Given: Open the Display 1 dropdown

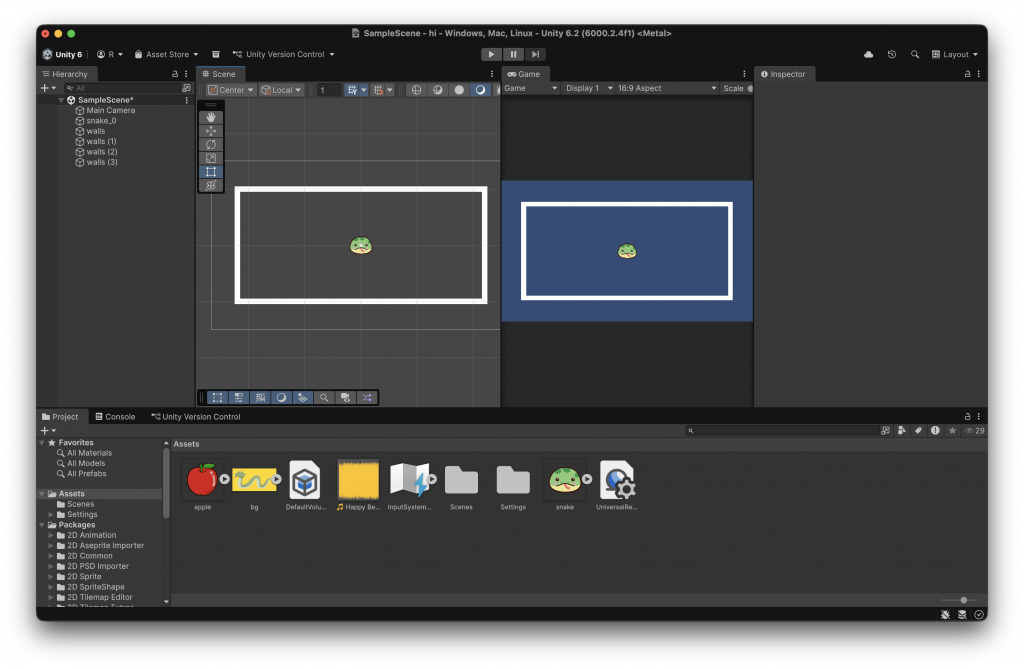Looking at the screenshot, I should 589,88.
